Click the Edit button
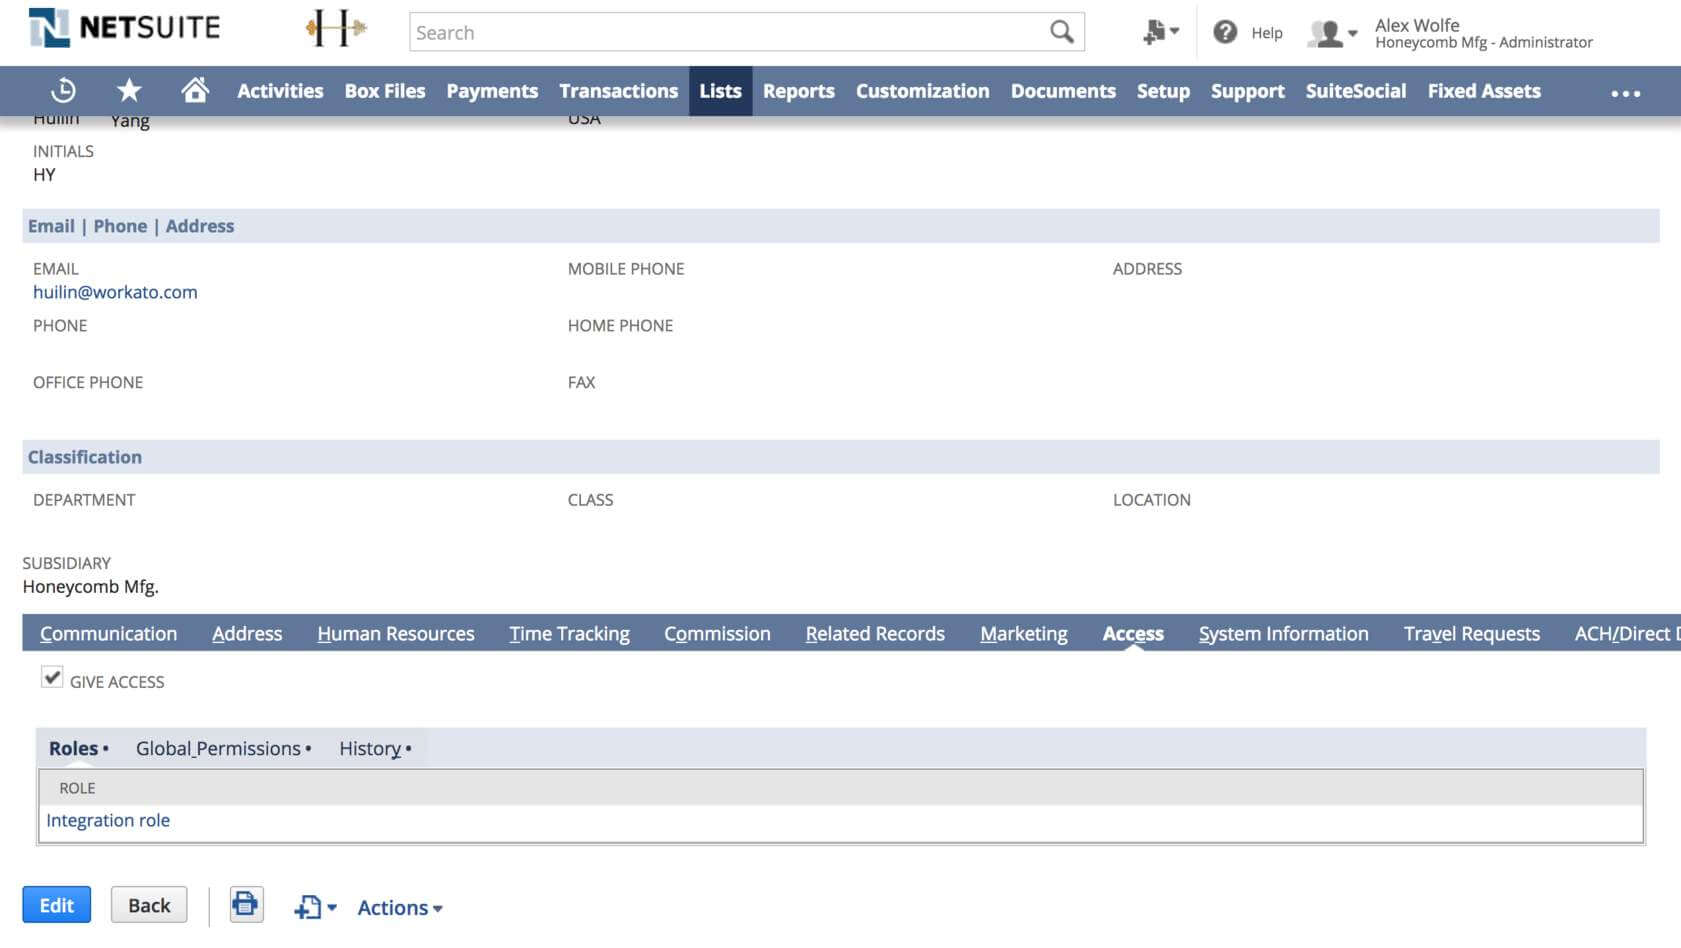Image resolution: width=1681 pixels, height=948 pixels. pos(56,904)
